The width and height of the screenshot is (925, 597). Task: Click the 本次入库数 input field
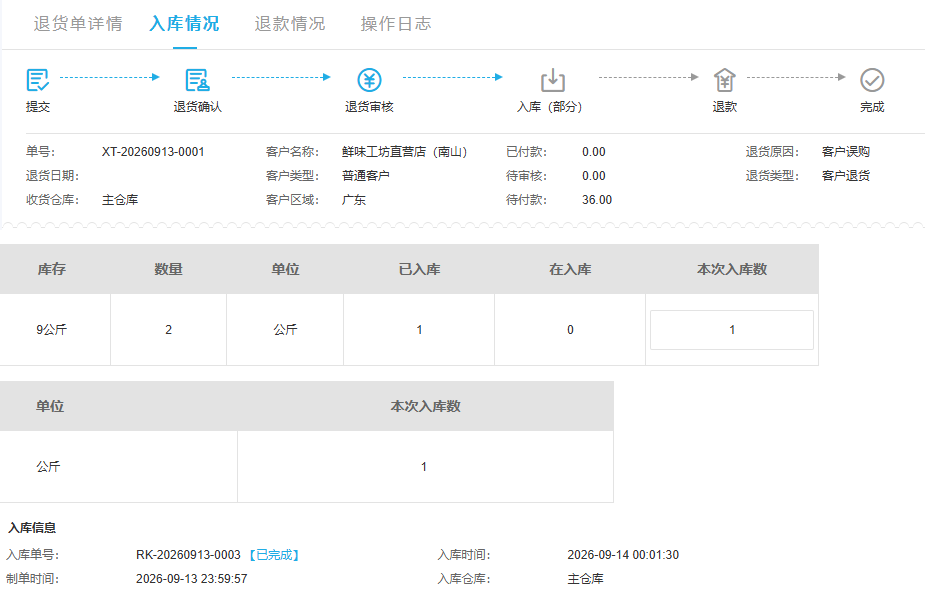(732, 330)
